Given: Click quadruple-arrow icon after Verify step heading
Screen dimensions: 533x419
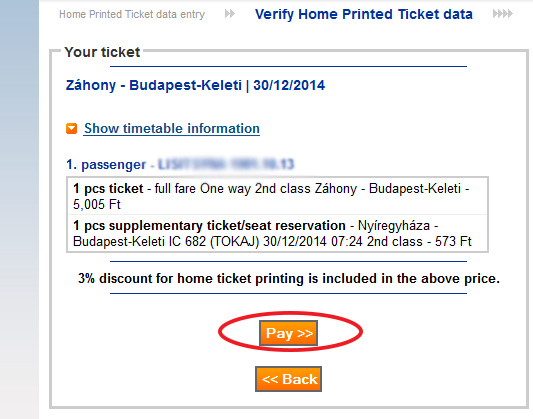Looking at the screenshot, I should (x=503, y=14).
